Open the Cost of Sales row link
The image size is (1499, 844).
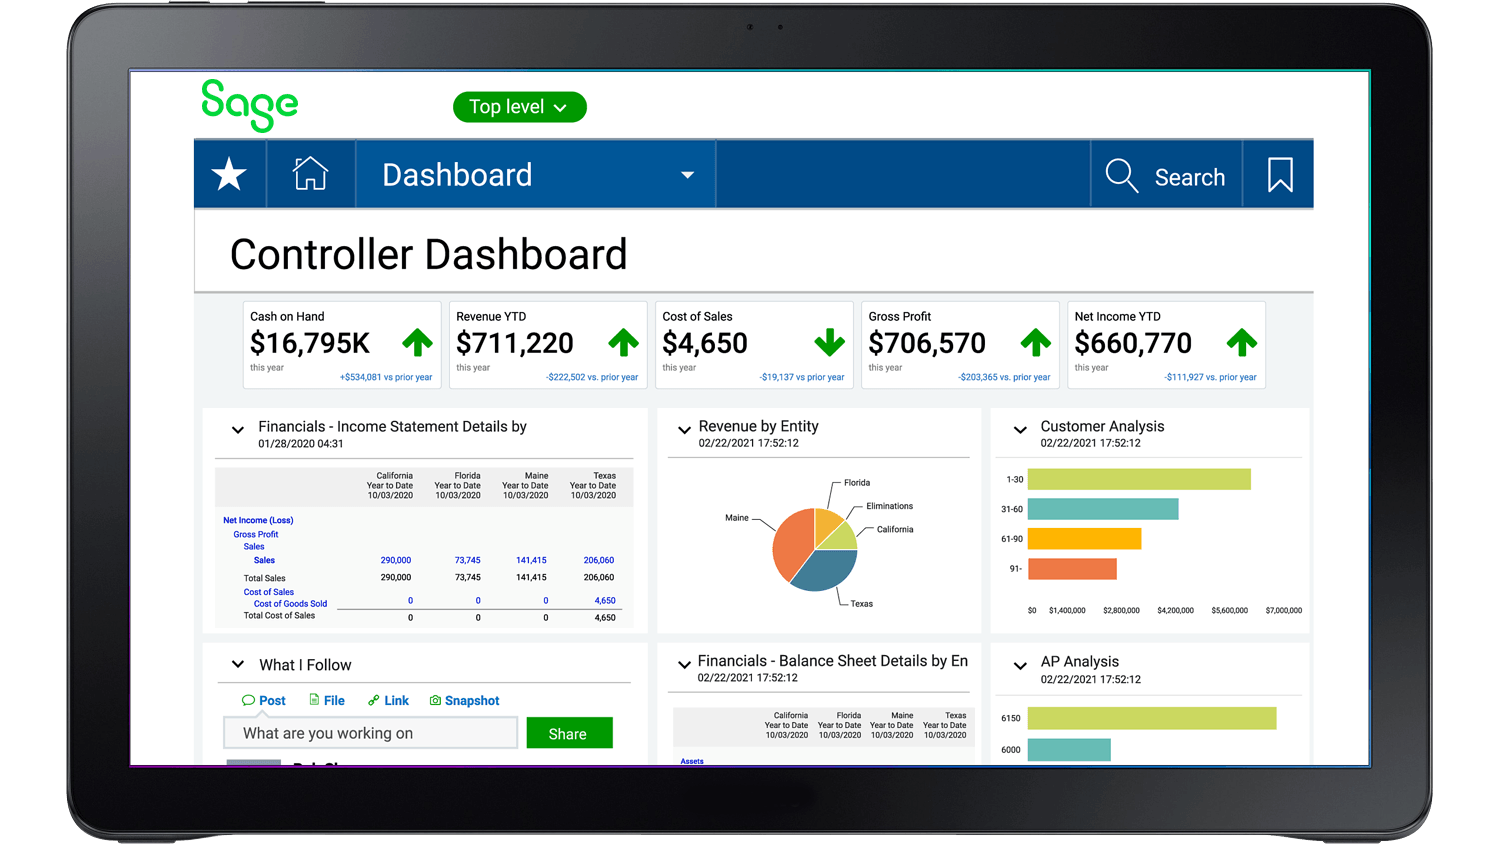[x=269, y=592]
